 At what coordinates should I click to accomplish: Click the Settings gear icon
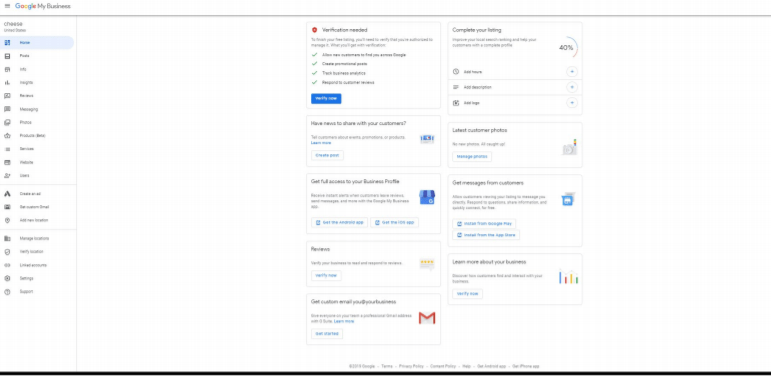coord(7,278)
